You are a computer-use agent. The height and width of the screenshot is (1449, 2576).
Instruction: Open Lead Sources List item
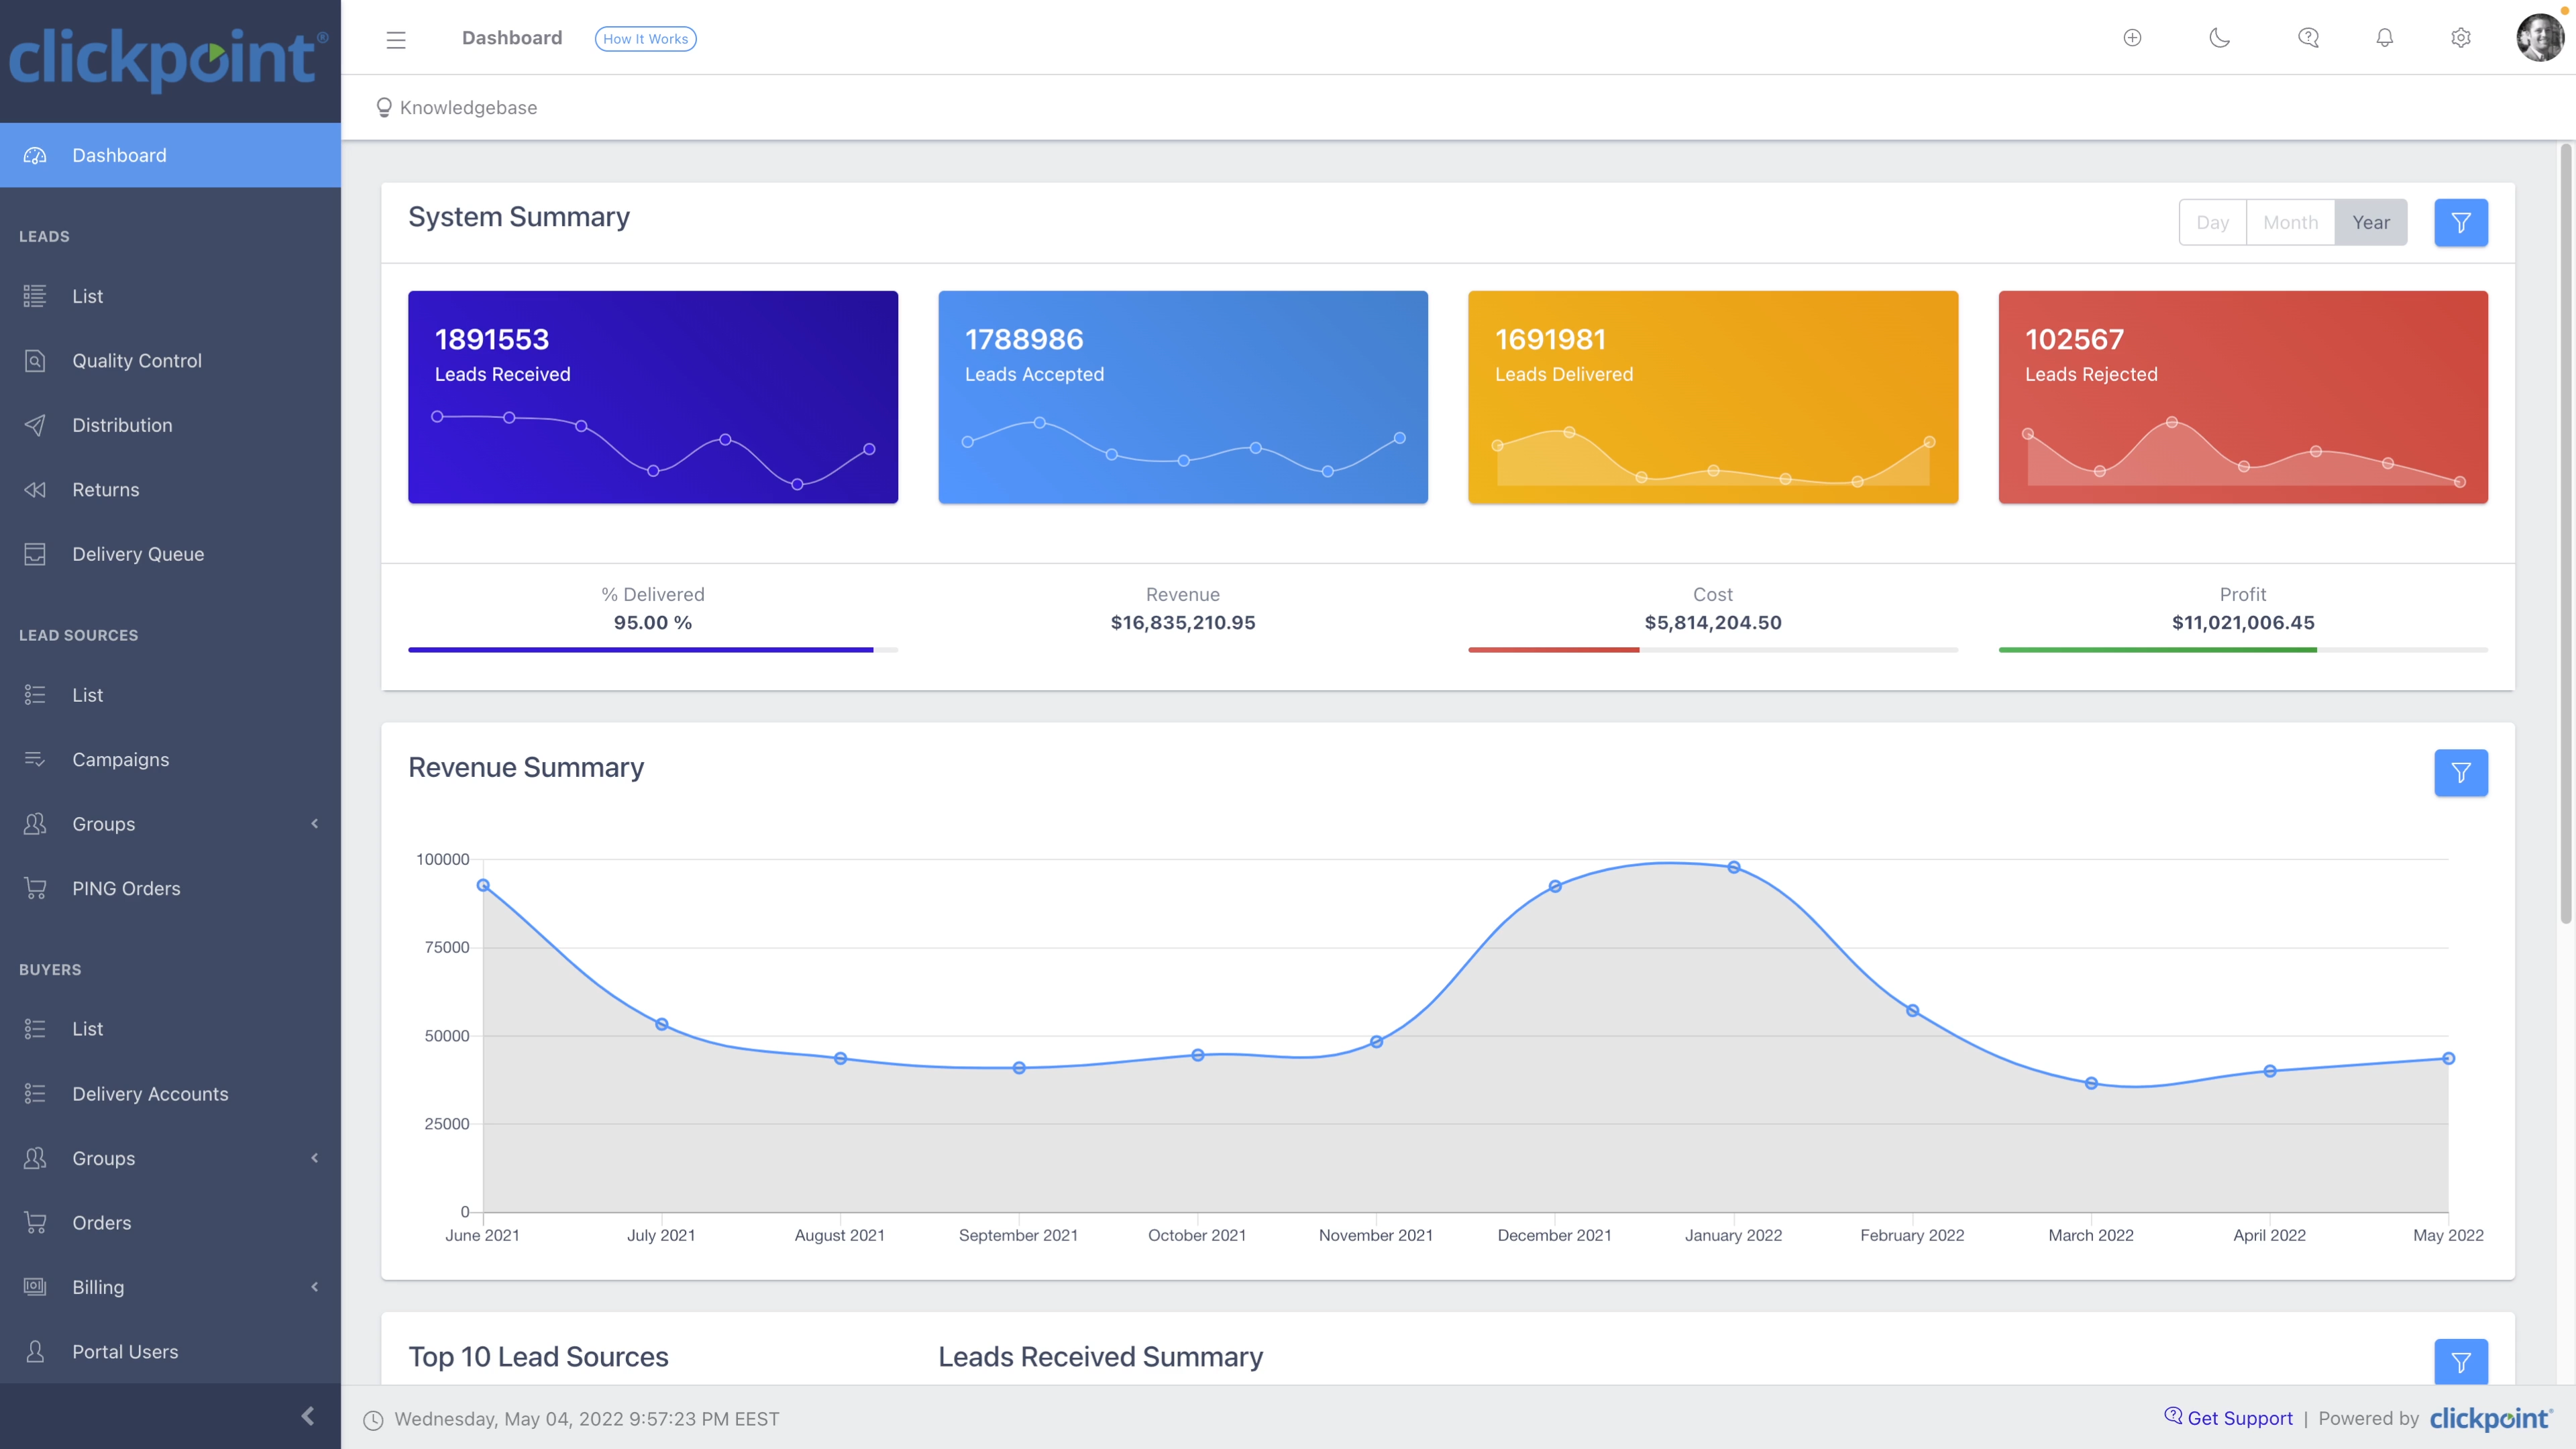(170, 695)
